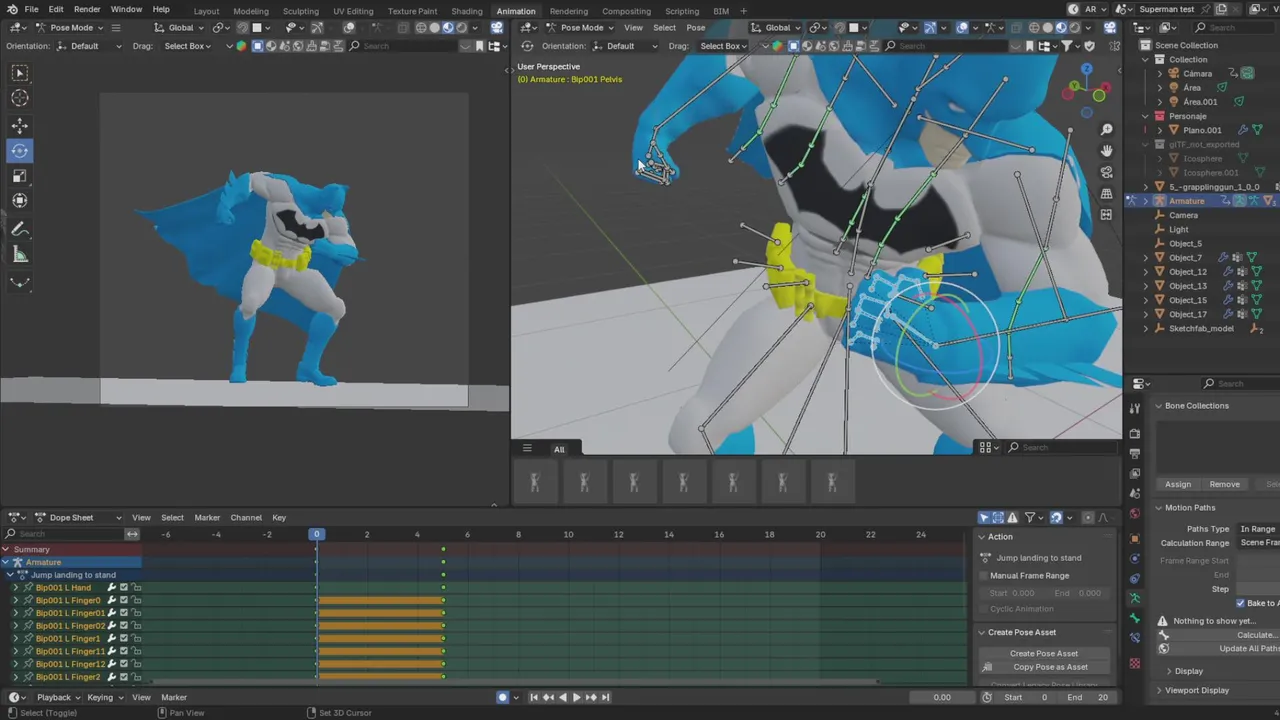Toggle auto keying record button in timeline

coord(503,697)
